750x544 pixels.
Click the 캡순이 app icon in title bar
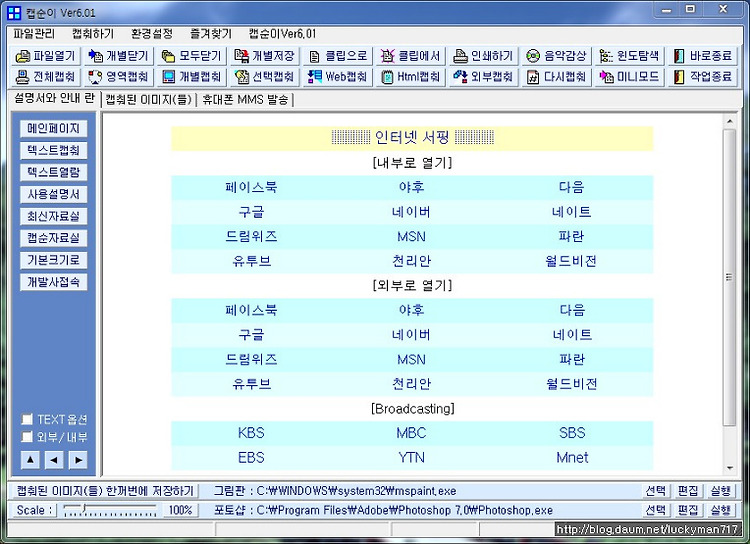14,13
